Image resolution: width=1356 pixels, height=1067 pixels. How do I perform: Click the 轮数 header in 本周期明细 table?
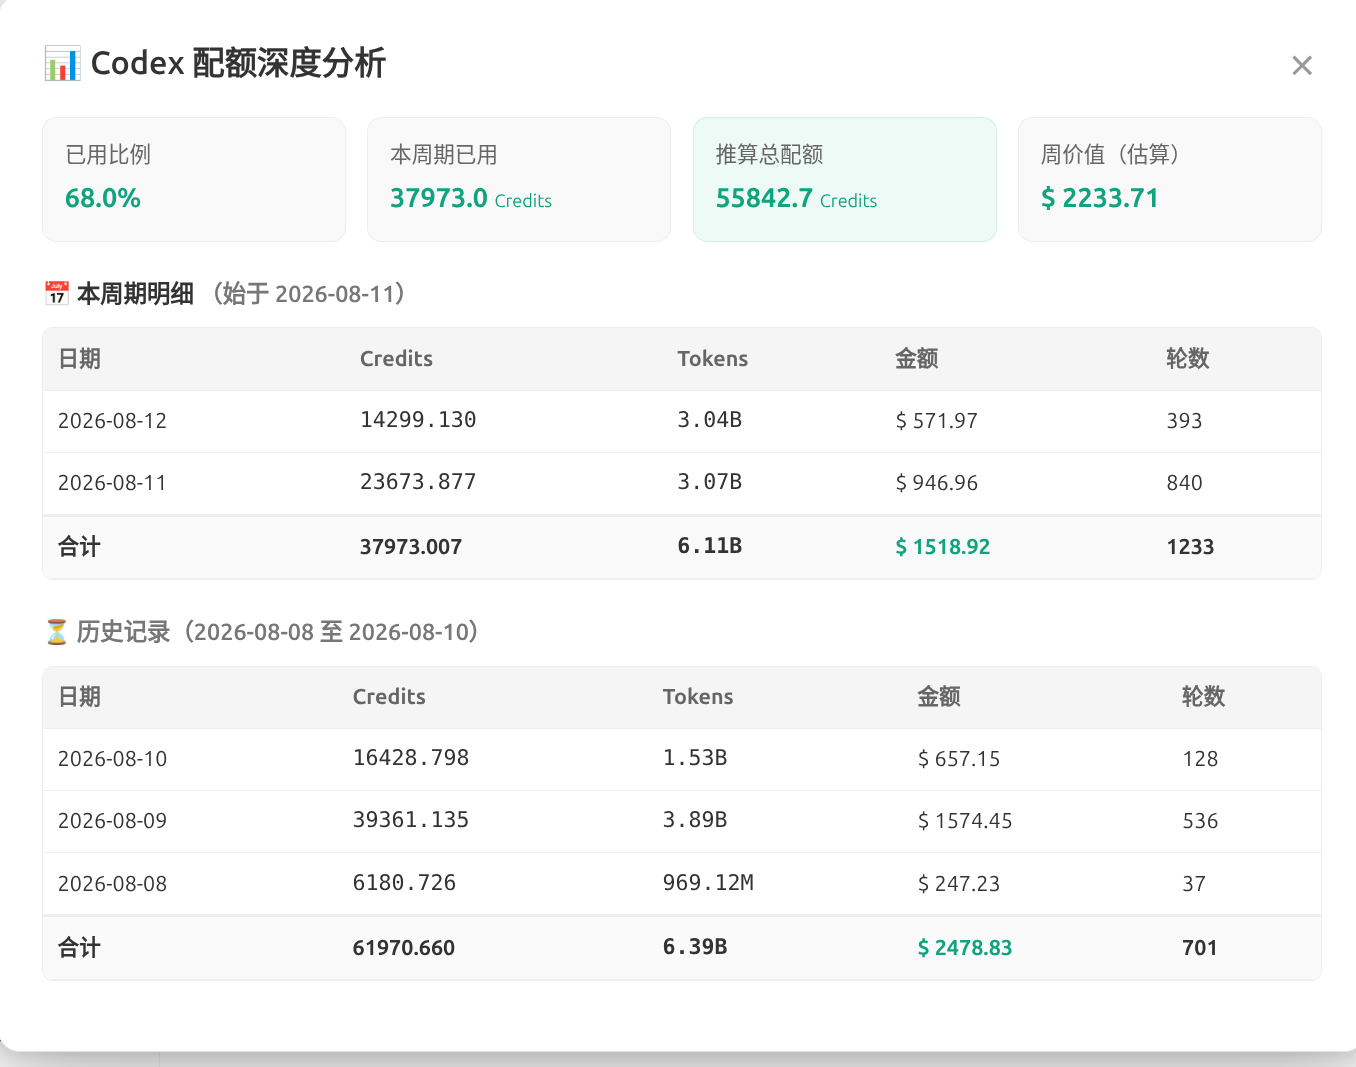tap(1188, 359)
